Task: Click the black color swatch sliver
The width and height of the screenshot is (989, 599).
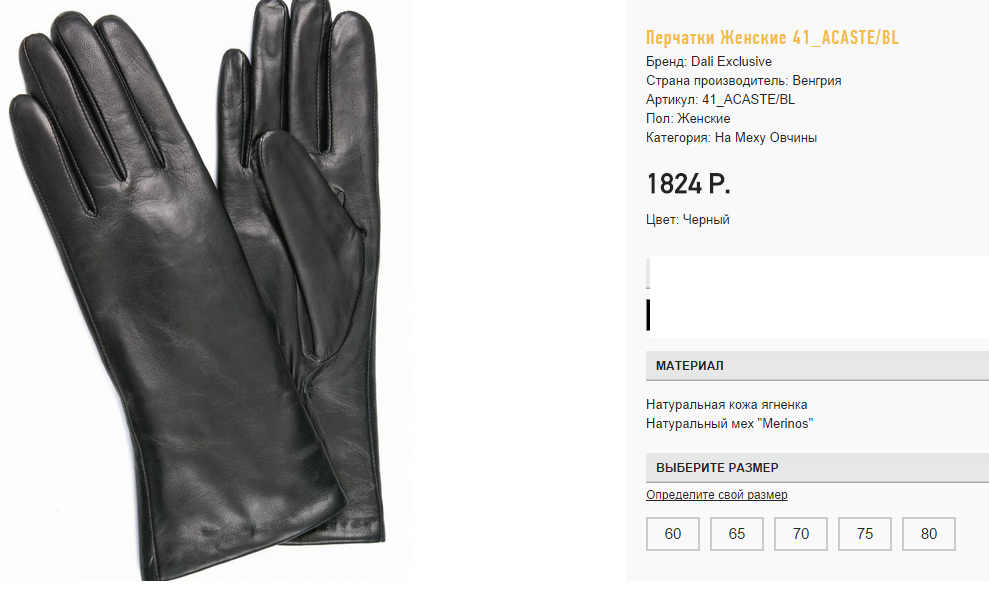Action: click(x=648, y=315)
